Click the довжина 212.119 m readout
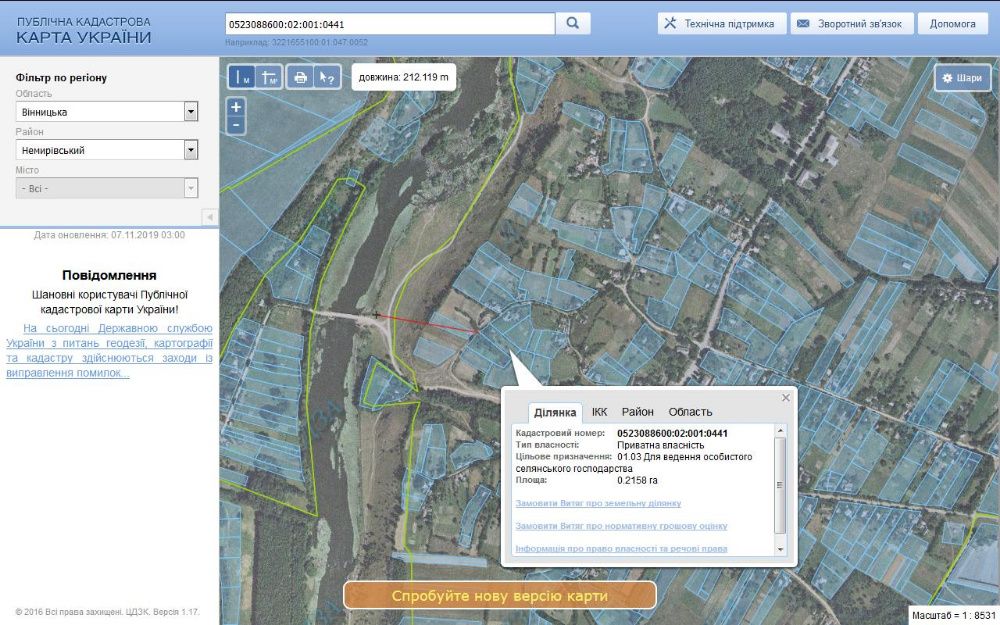 click(403, 77)
